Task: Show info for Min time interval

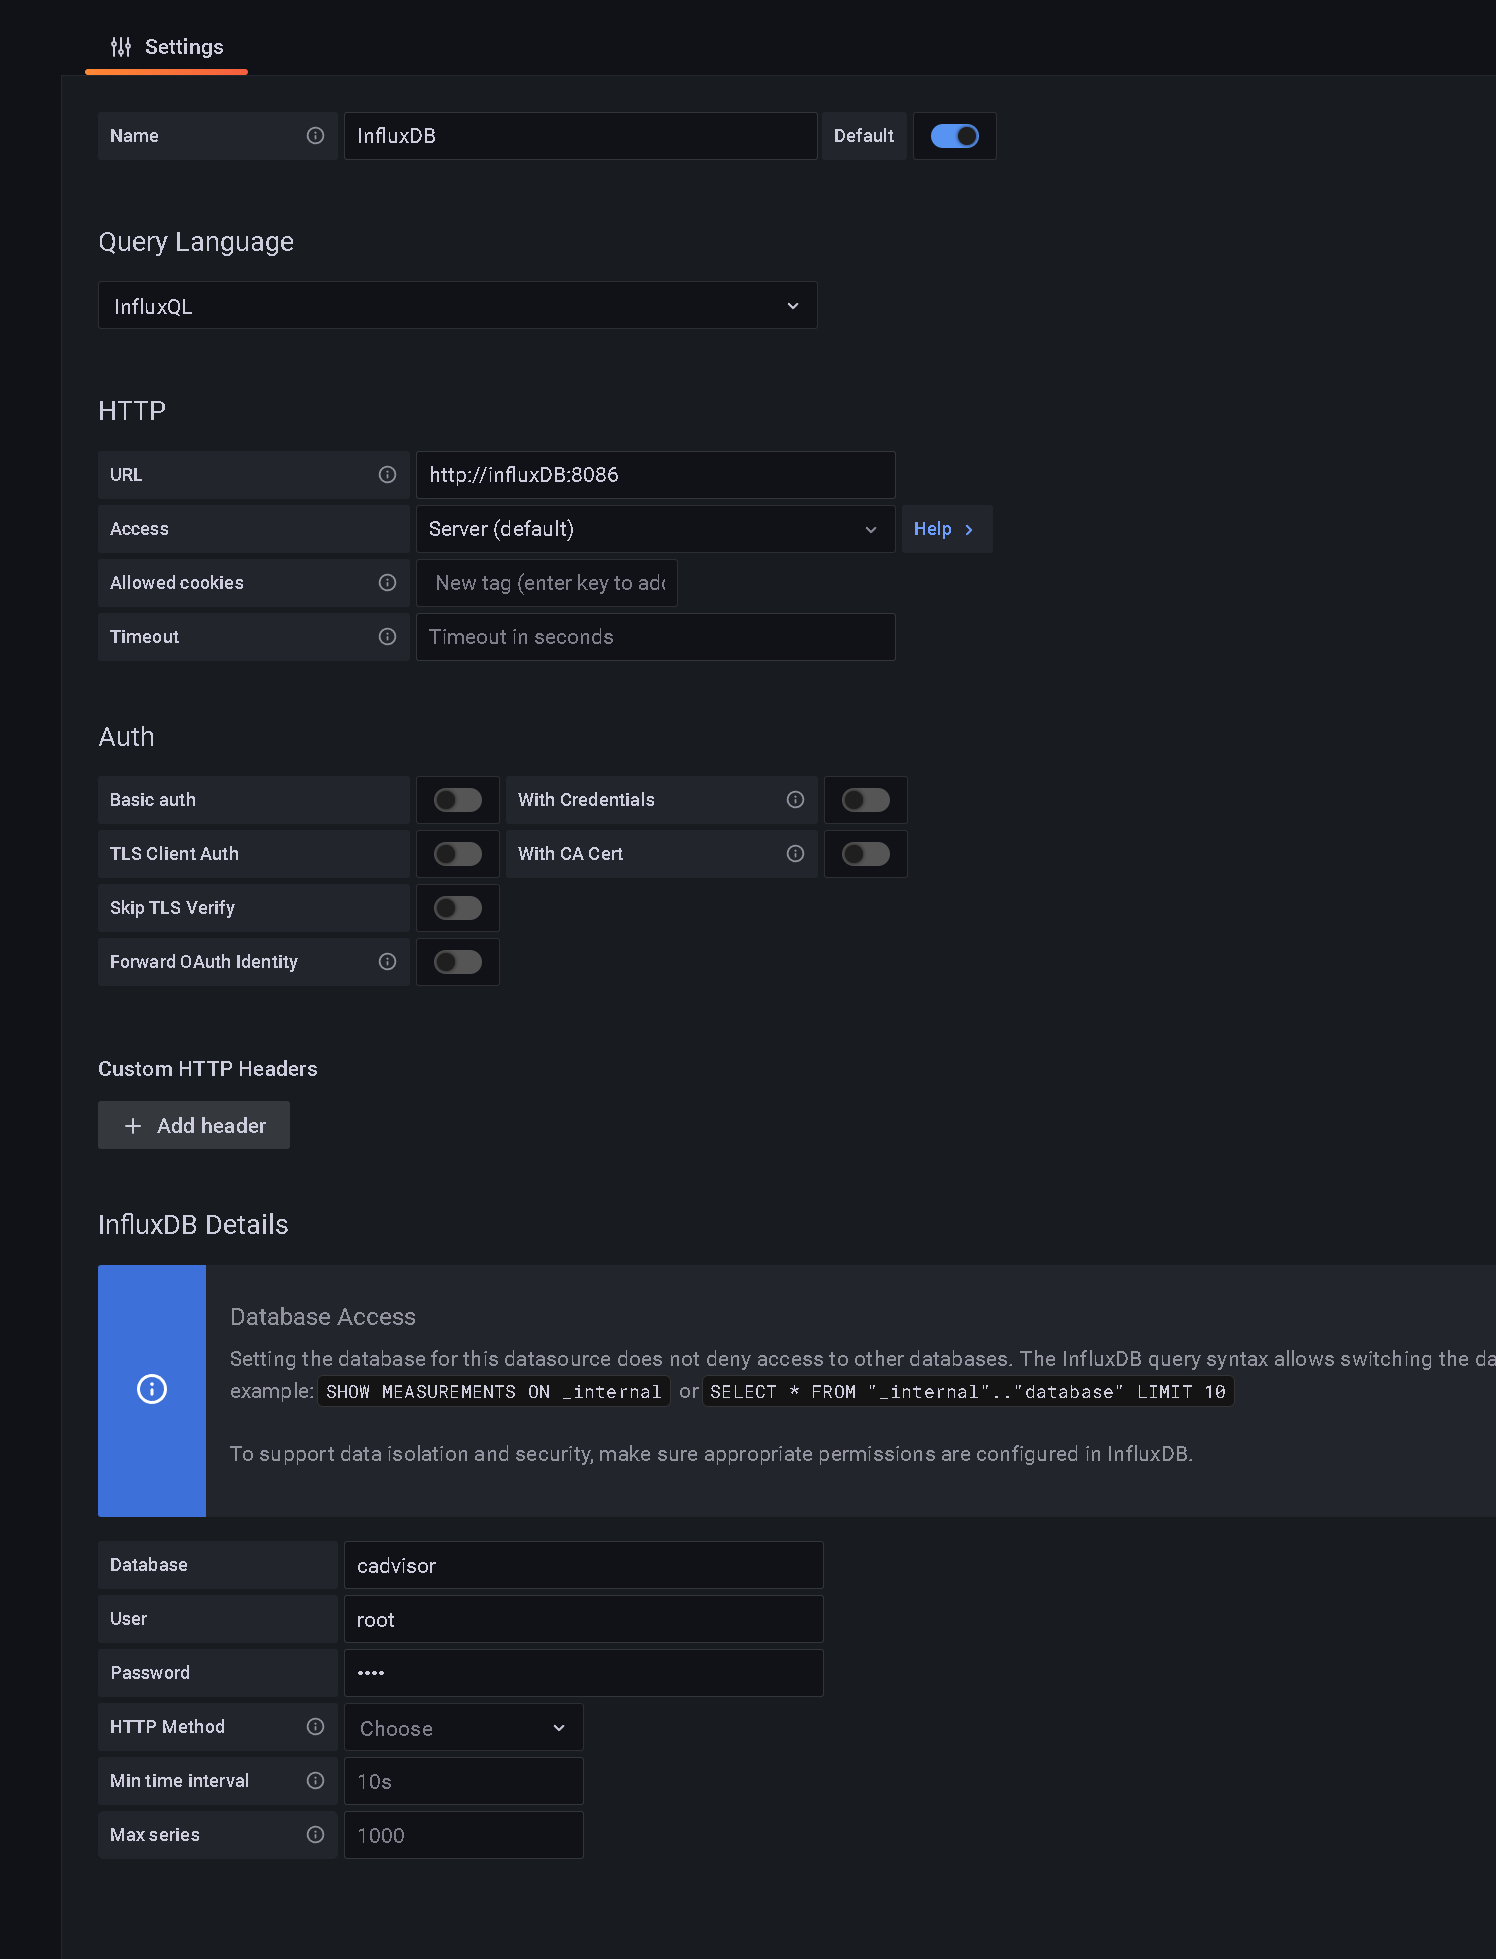Action: [315, 1781]
